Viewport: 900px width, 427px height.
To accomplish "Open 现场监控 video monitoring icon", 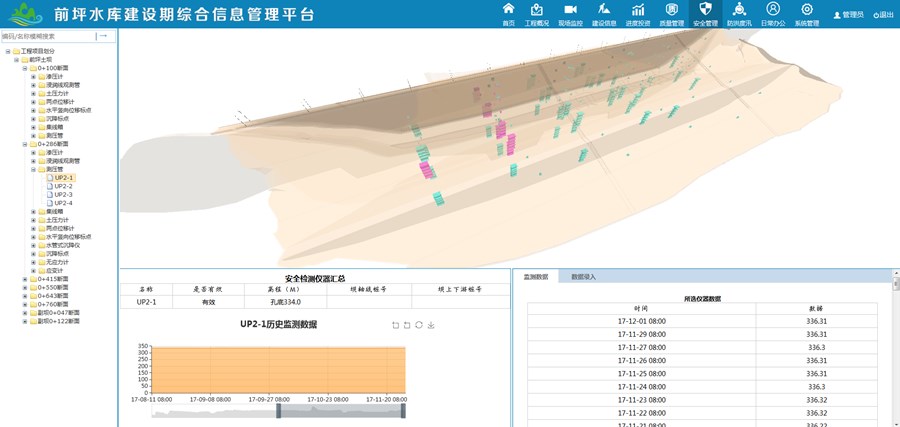I will [x=570, y=13].
